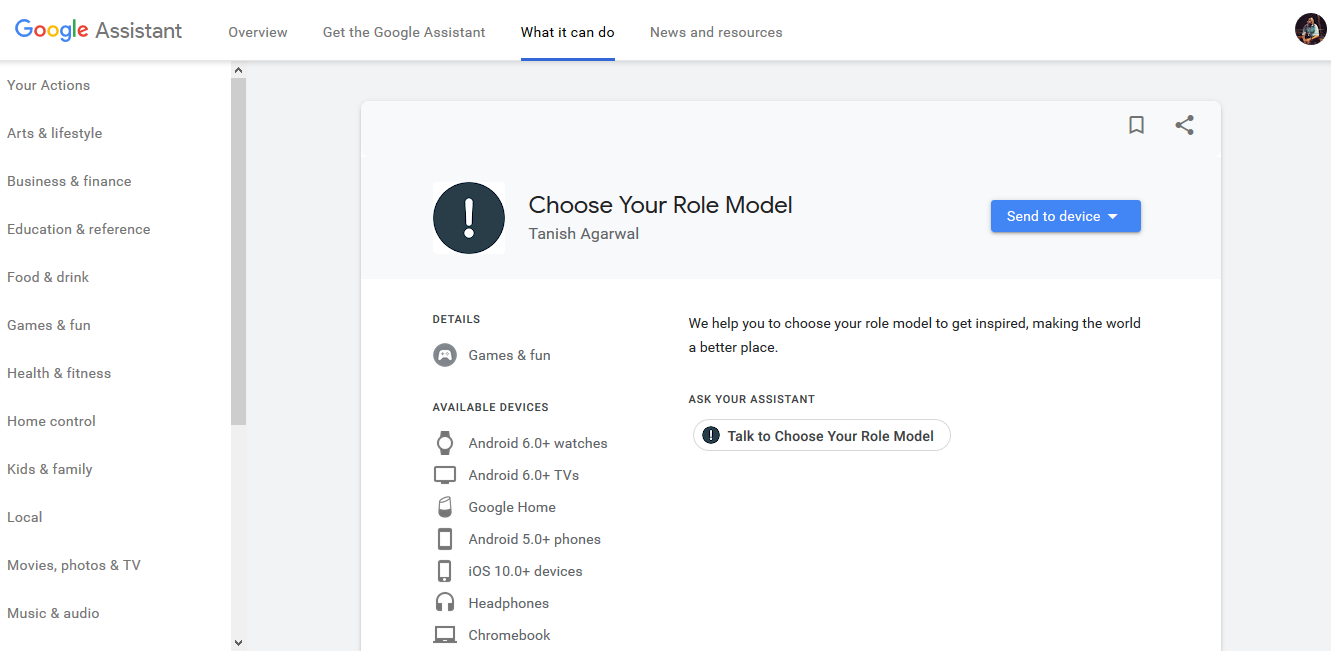The height and width of the screenshot is (651, 1331).
Task: Open the Business & finance category
Action: [69, 181]
